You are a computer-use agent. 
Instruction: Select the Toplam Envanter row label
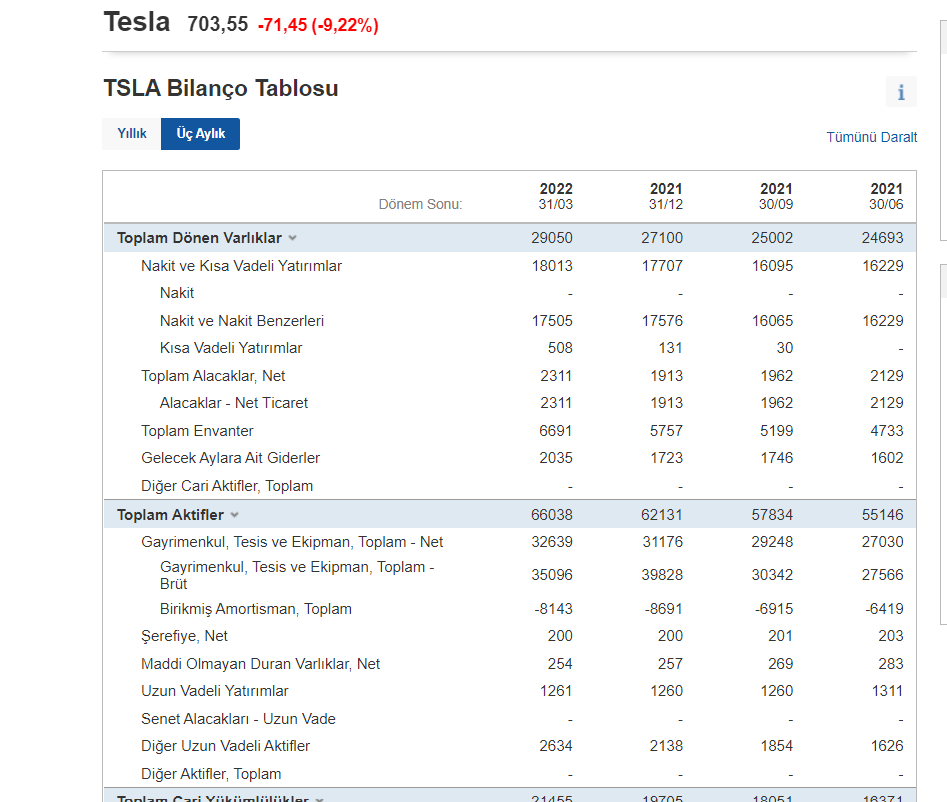197,431
